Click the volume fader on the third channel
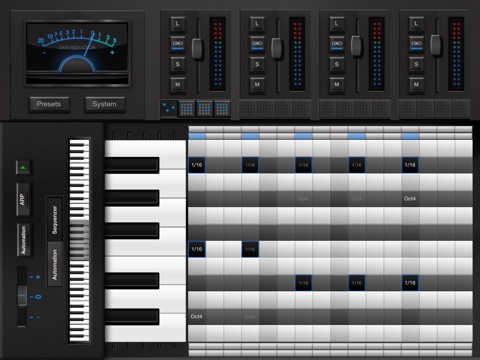This screenshot has width=480, height=360. [356, 46]
